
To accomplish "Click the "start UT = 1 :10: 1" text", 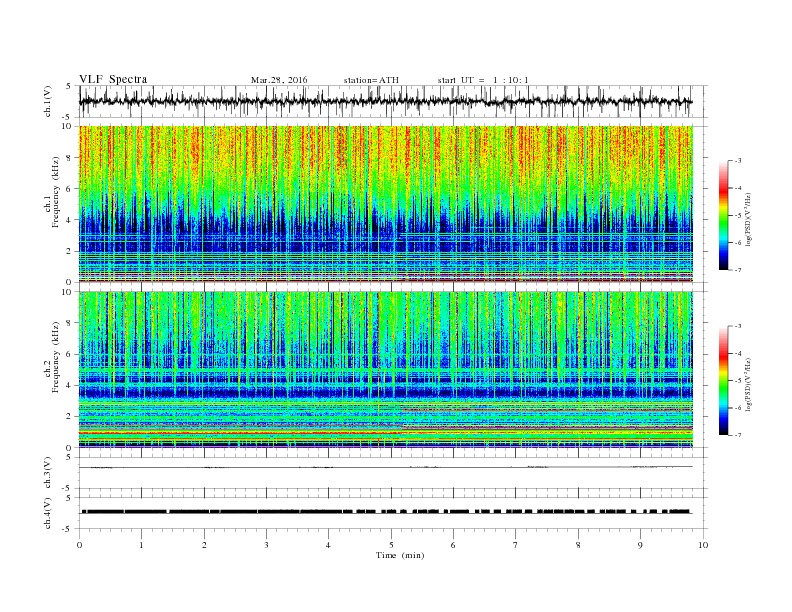I will [x=483, y=80].
